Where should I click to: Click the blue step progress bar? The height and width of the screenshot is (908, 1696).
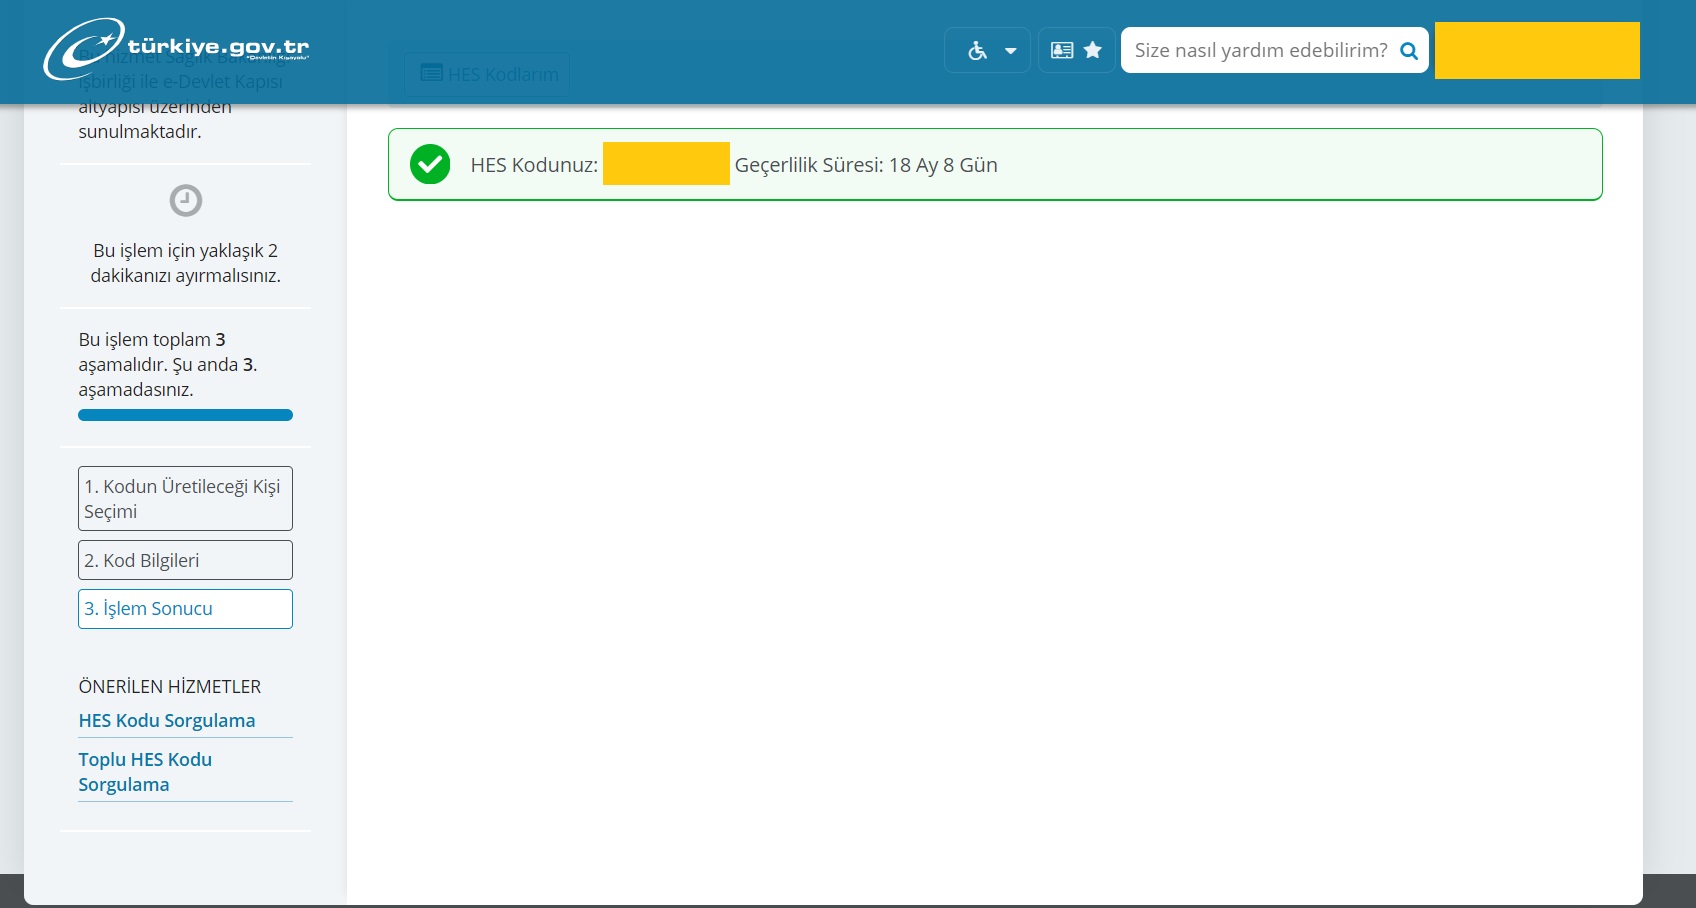(185, 415)
